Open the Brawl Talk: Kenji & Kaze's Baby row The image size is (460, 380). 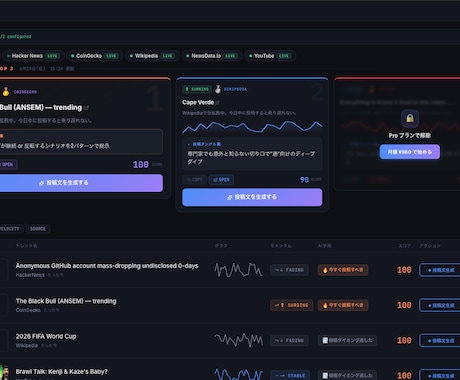[62, 372]
